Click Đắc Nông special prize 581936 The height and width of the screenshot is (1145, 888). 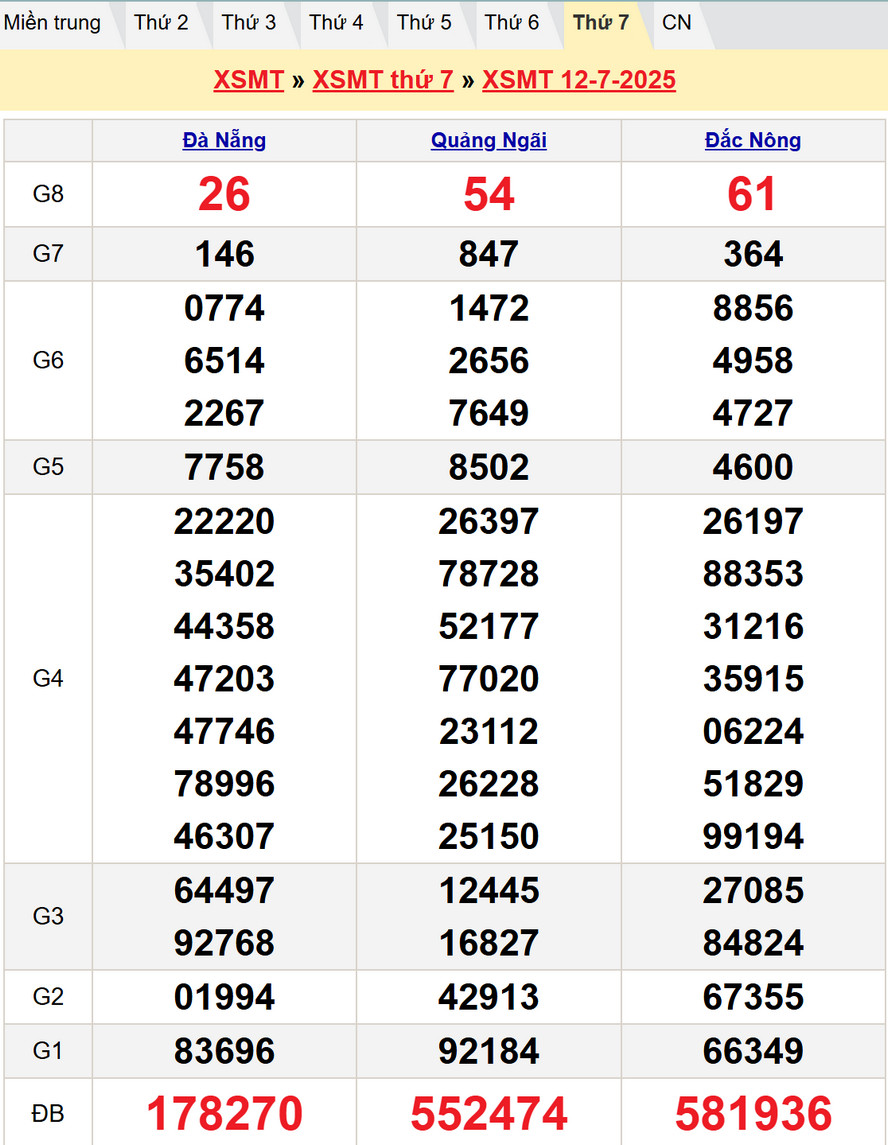pyautogui.click(x=753, y=1113)
